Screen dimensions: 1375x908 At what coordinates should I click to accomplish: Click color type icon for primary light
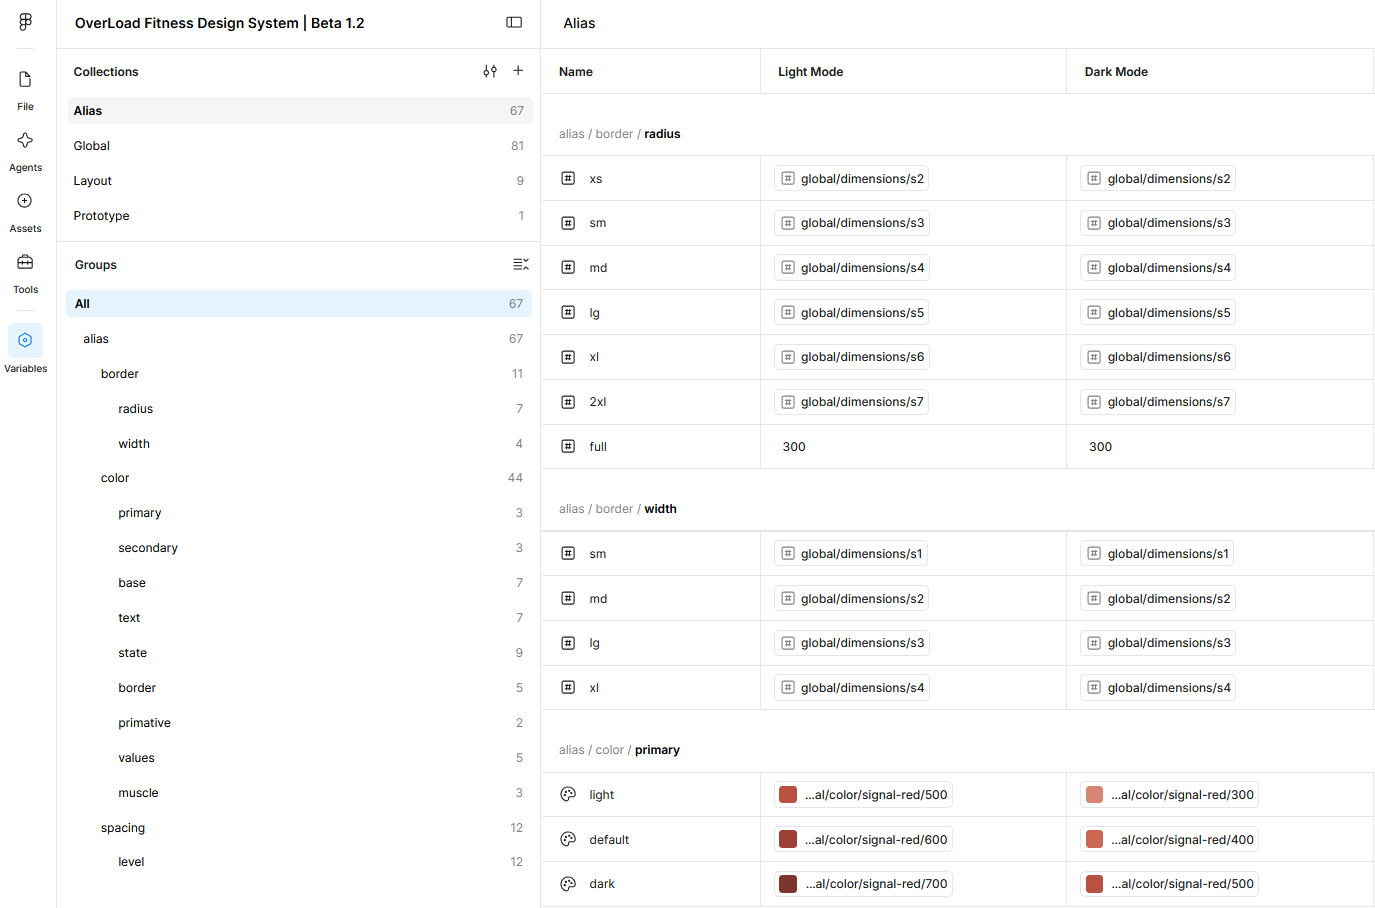click(x=568, y=794)
